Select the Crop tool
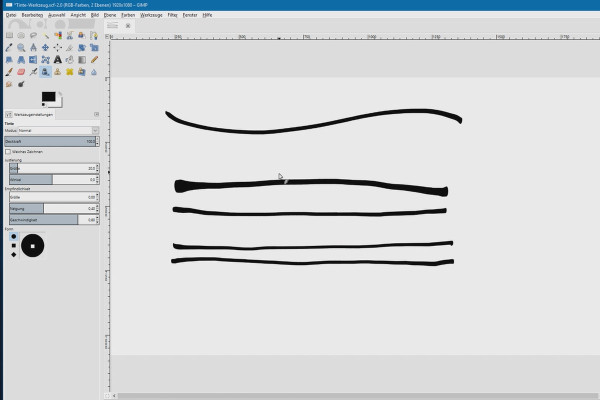Screen dimensions: 600x400 pos(70,48)
